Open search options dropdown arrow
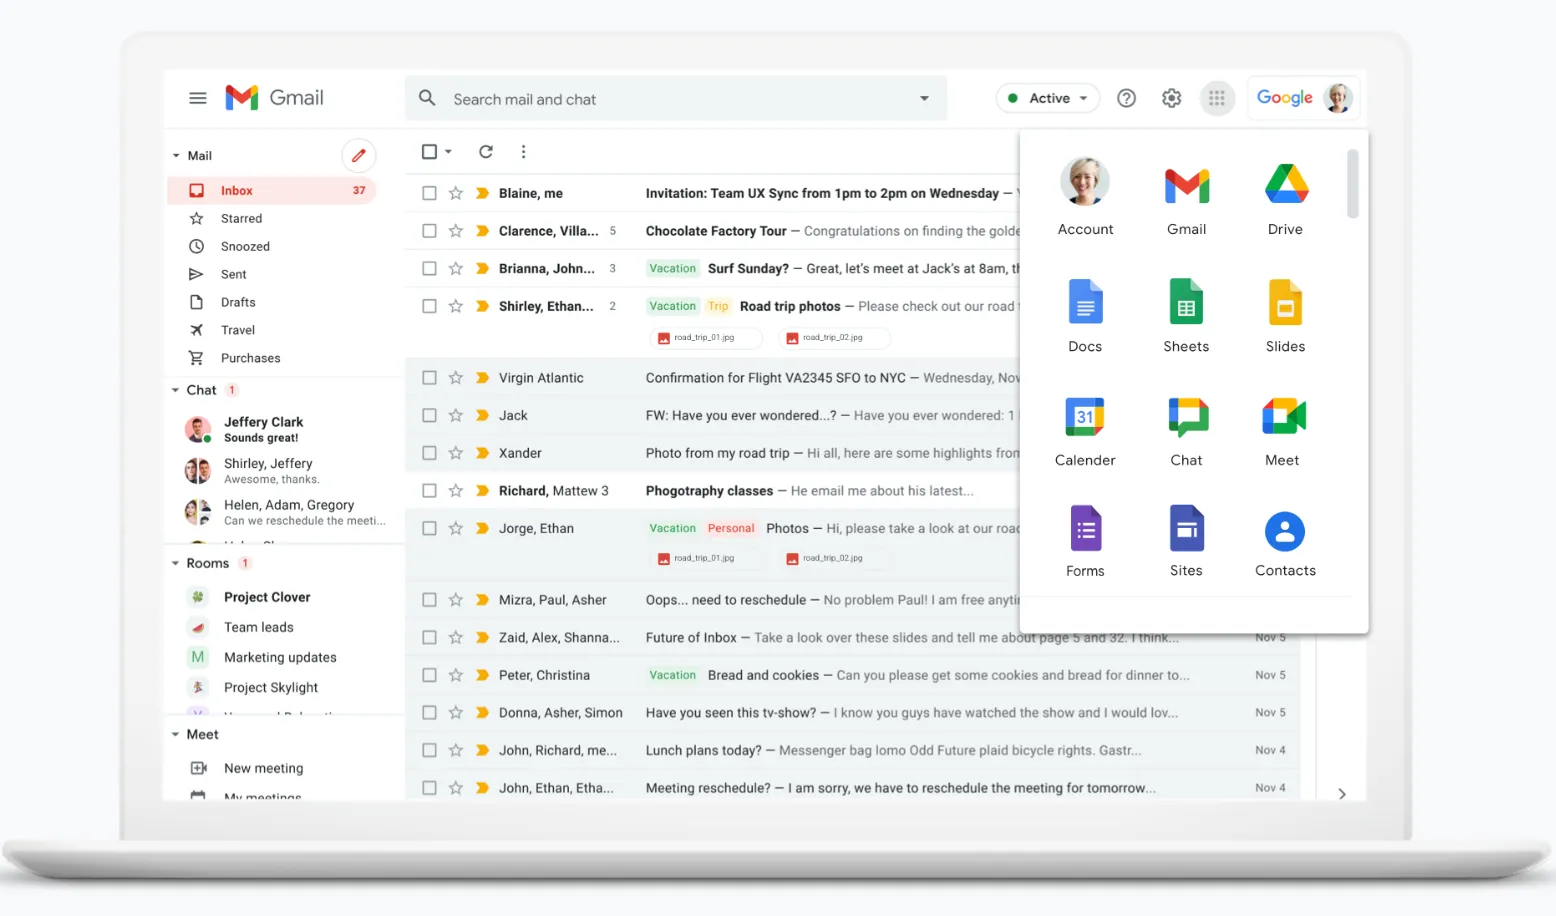This screenshot has width=1556, height=916. (x=924, y=98)
